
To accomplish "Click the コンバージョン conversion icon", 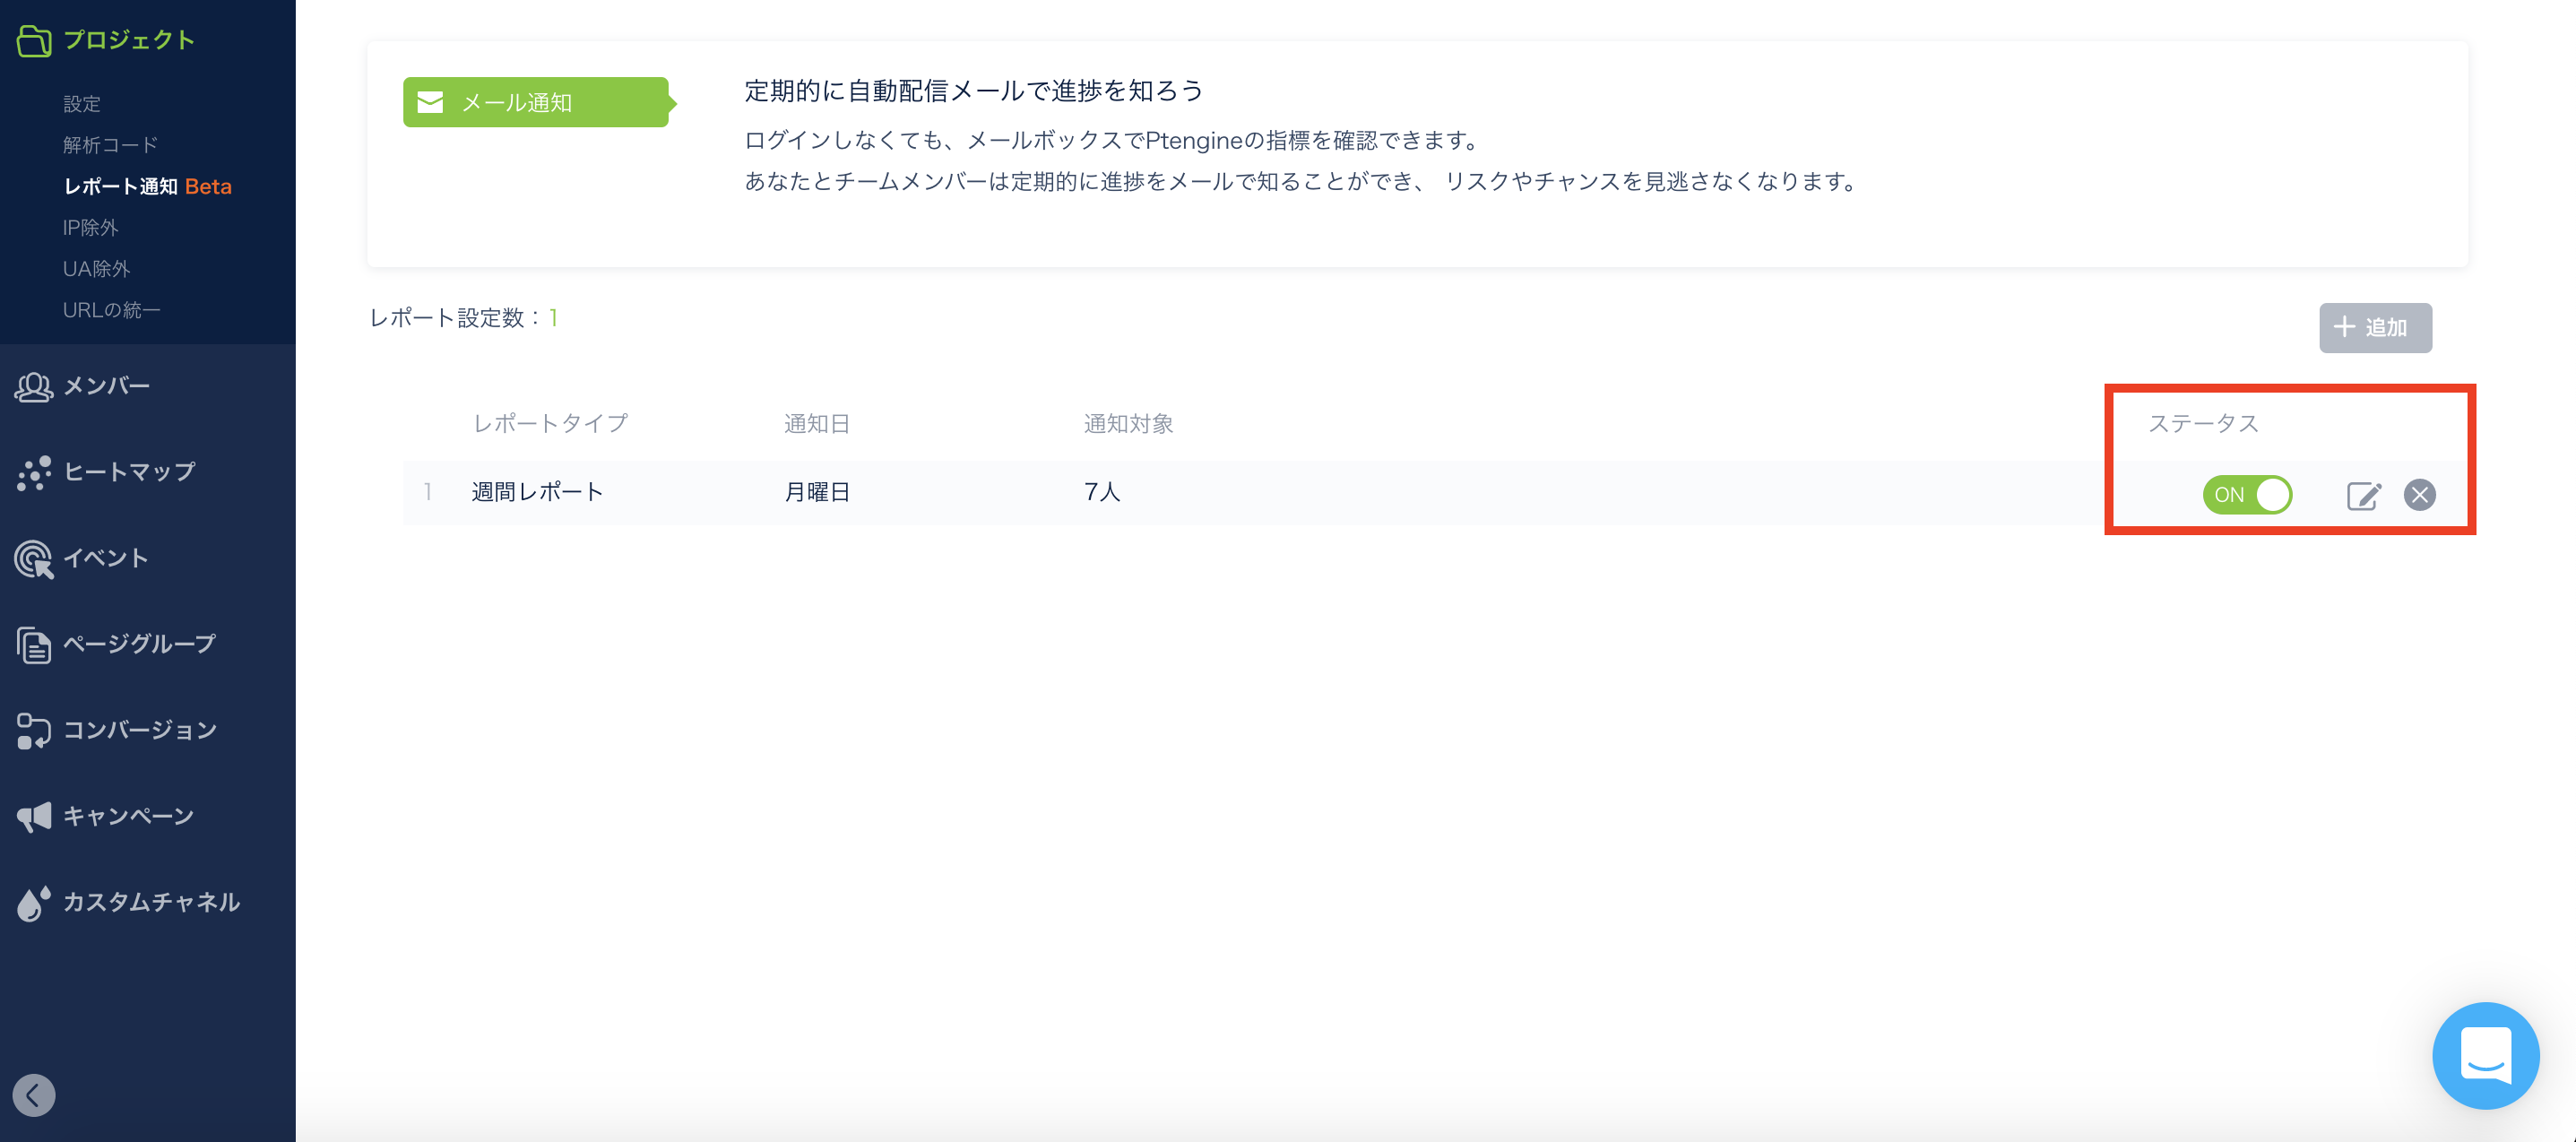I will (34, 731).
